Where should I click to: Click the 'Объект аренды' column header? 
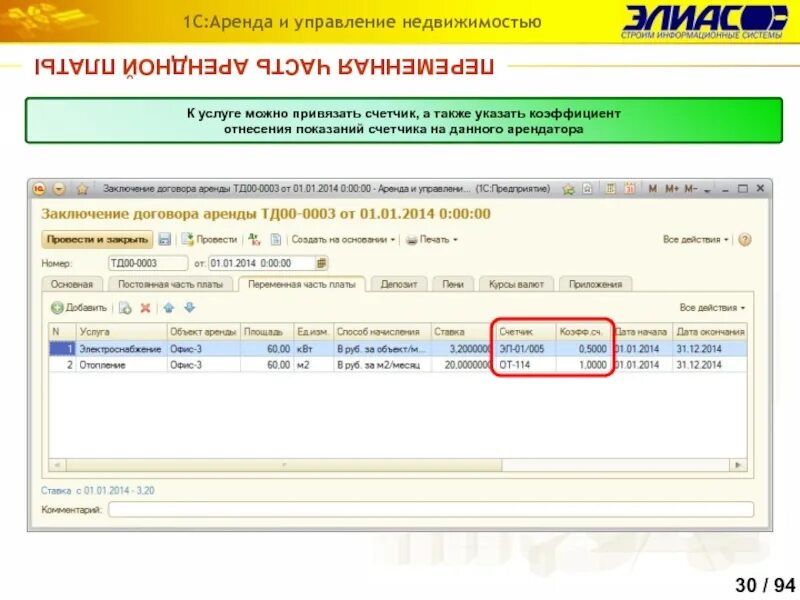203,332
